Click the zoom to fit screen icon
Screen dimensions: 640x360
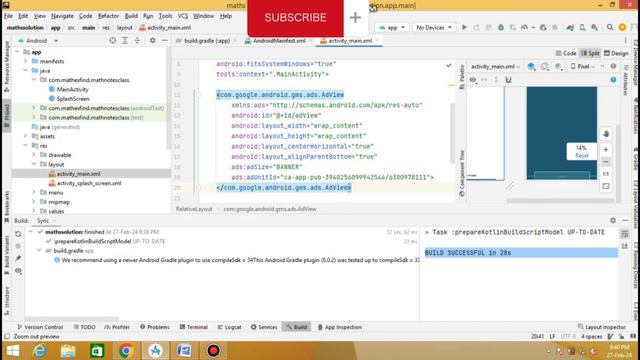coord(606,186)
